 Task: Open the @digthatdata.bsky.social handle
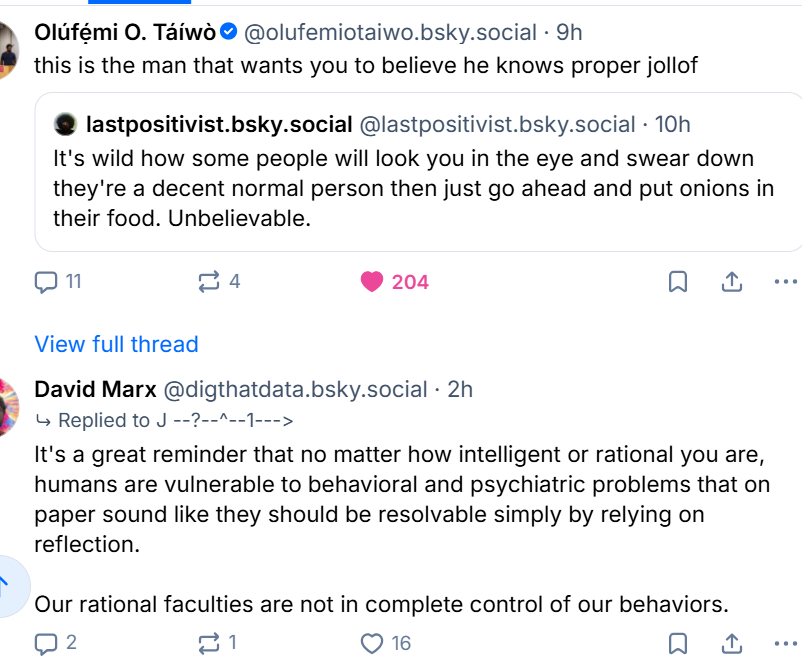click(295, 389)
